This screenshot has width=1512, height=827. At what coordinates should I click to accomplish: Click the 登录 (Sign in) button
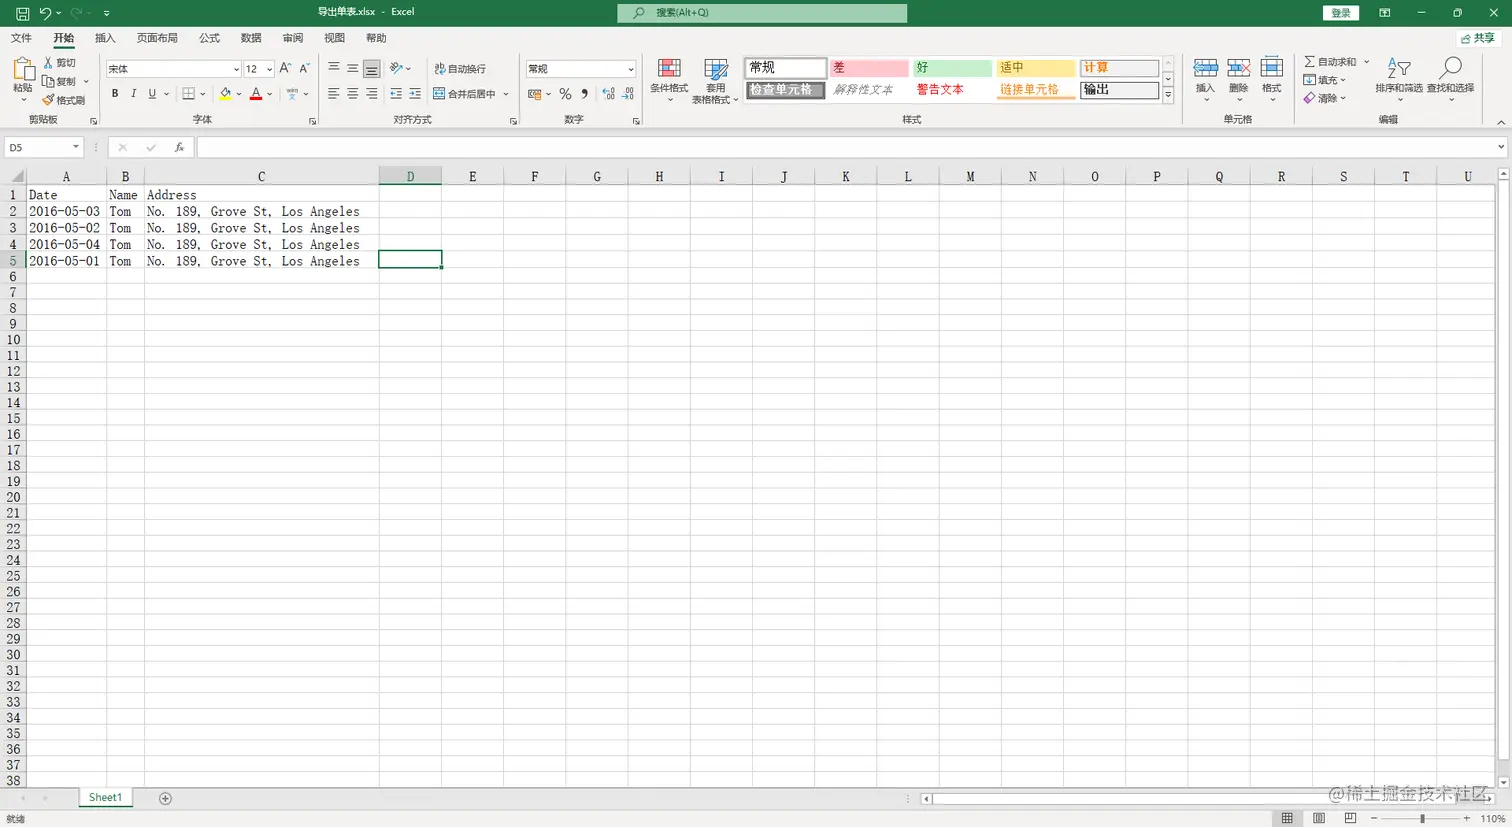coord(1341,13)
